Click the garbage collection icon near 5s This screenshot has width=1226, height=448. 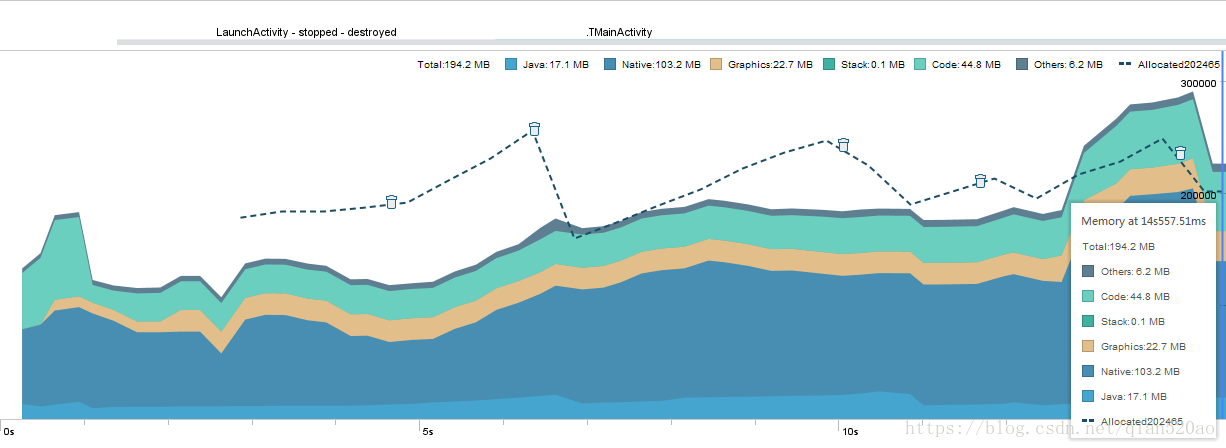pyautogui.click(x=391, y=201)
